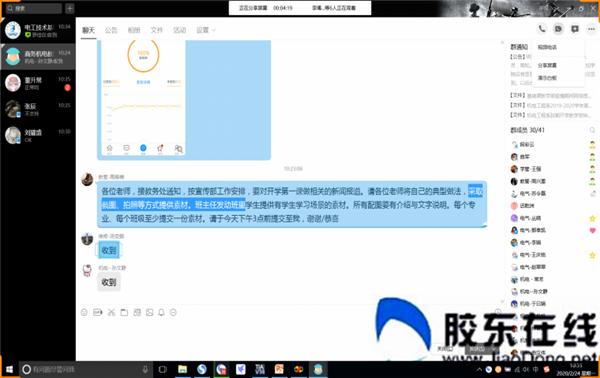Choose 演示白板 from the popup menu
Screen dimensions: 600x378
point(547,78)
